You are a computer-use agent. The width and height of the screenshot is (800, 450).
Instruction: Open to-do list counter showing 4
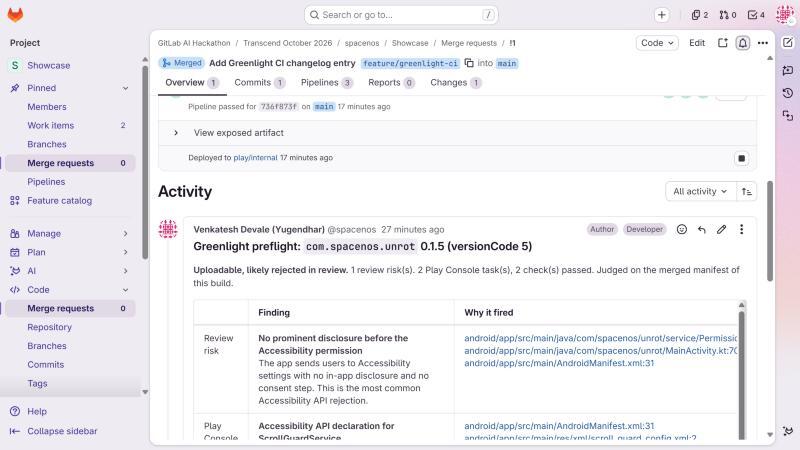[756, 15]
